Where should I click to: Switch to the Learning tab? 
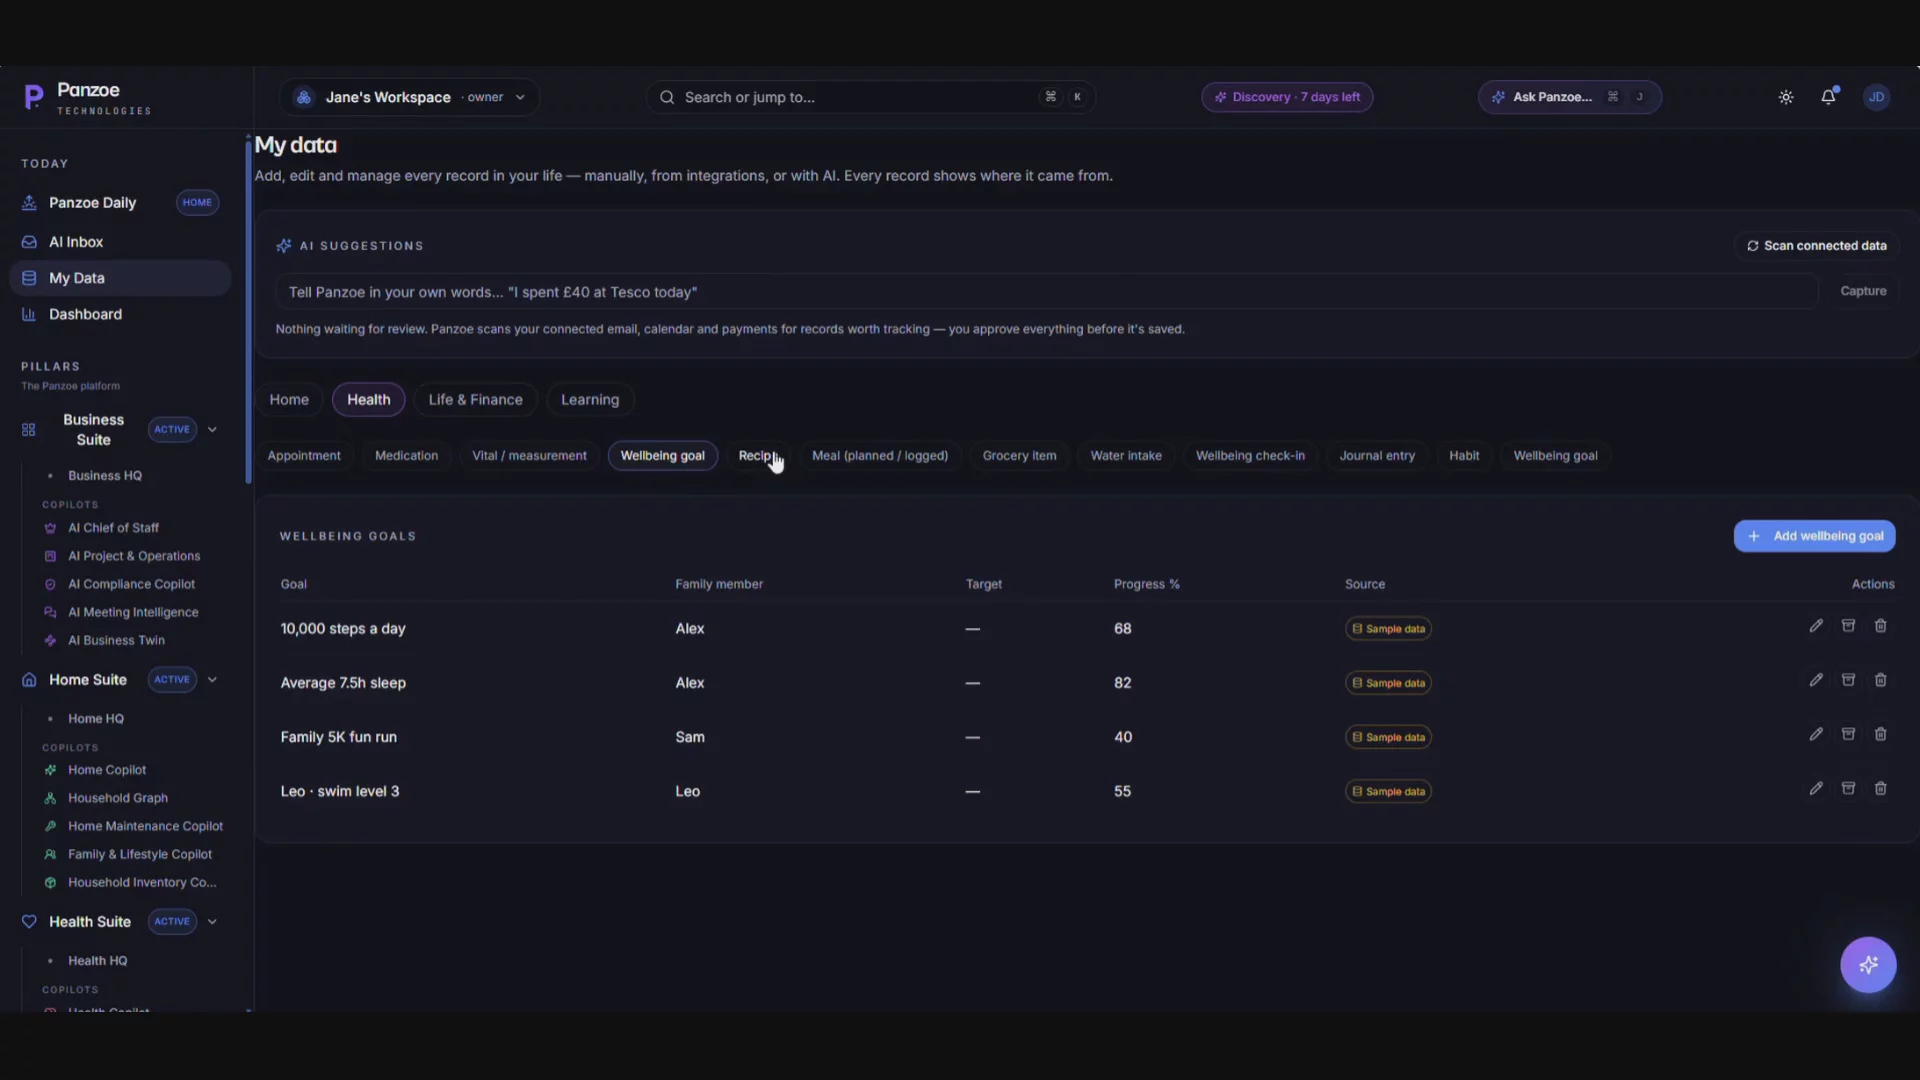click(590, 400)
